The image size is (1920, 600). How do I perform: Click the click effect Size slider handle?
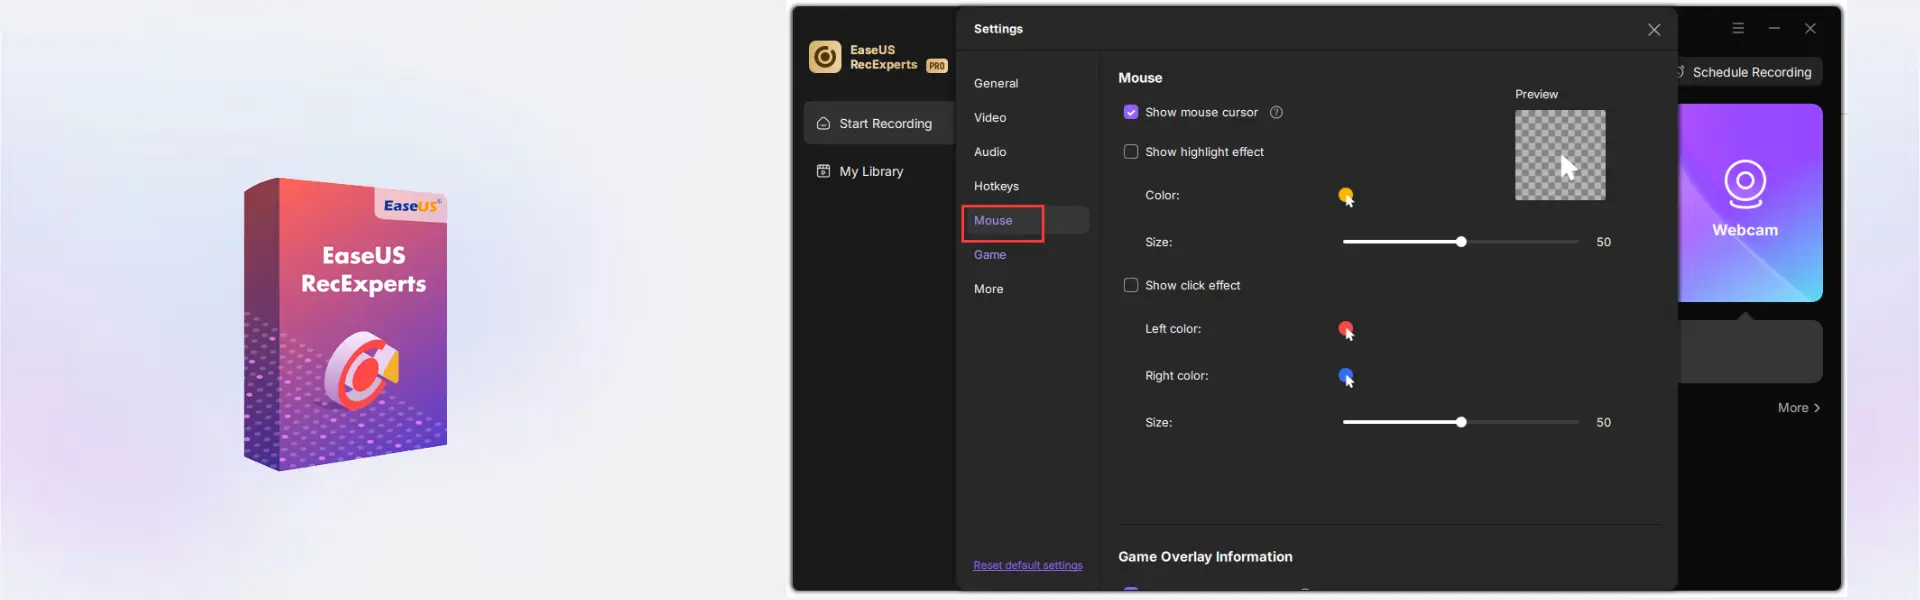(1461, 423)
